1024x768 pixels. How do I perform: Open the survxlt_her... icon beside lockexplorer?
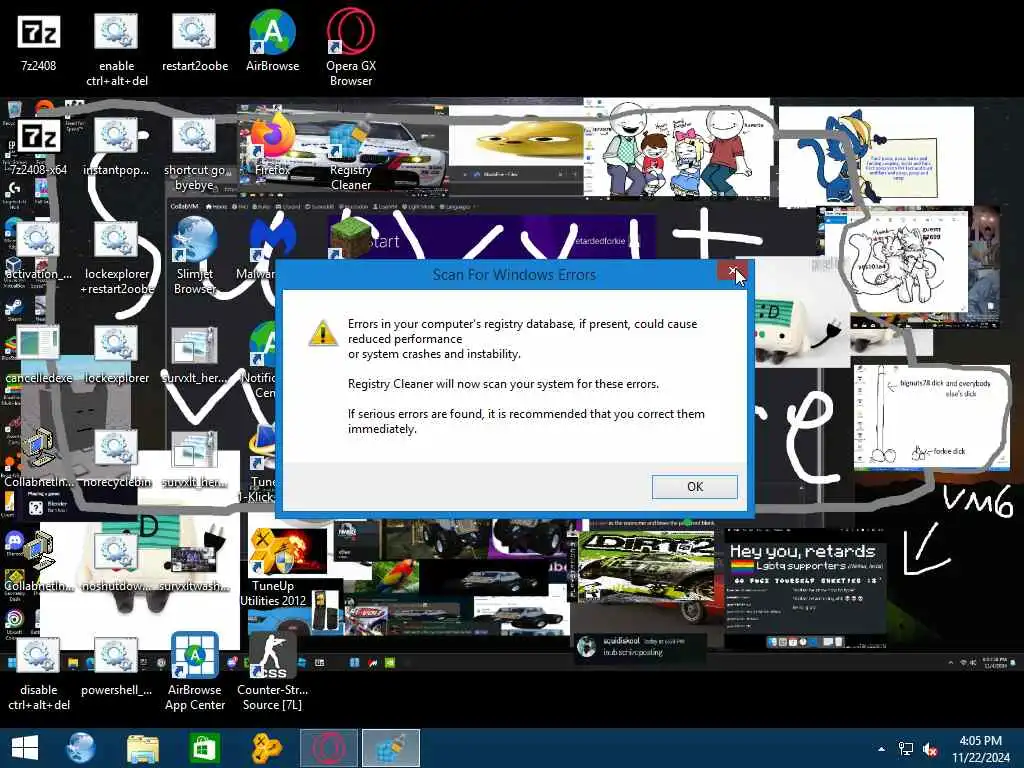pos(195,354)
